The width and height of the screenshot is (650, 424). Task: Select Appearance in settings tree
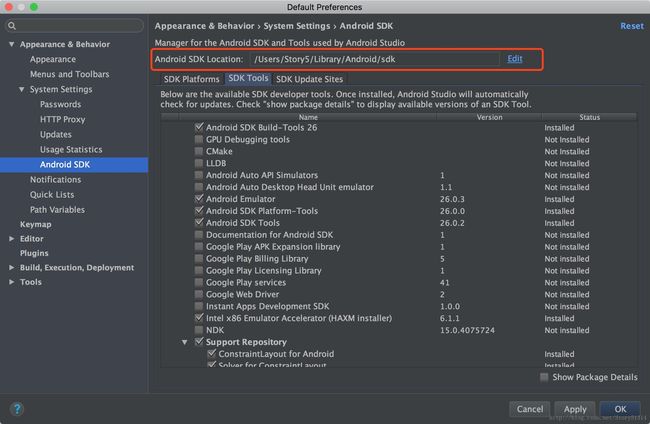(x=53, y=59)
